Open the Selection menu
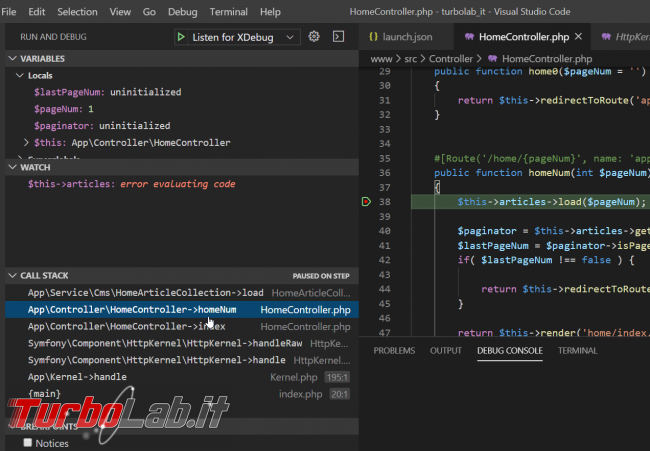This screenshot has height=451, width=650. coord(77,12)
